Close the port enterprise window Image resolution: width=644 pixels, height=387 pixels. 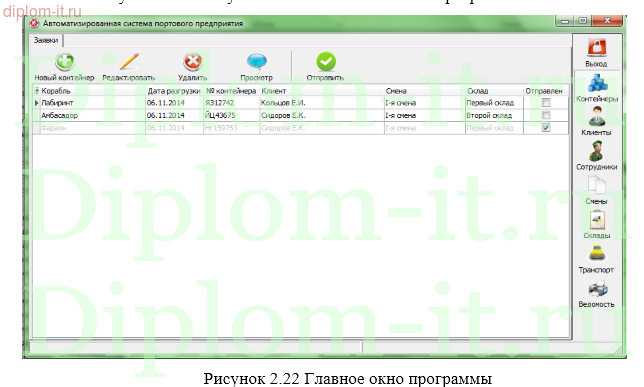607,21
